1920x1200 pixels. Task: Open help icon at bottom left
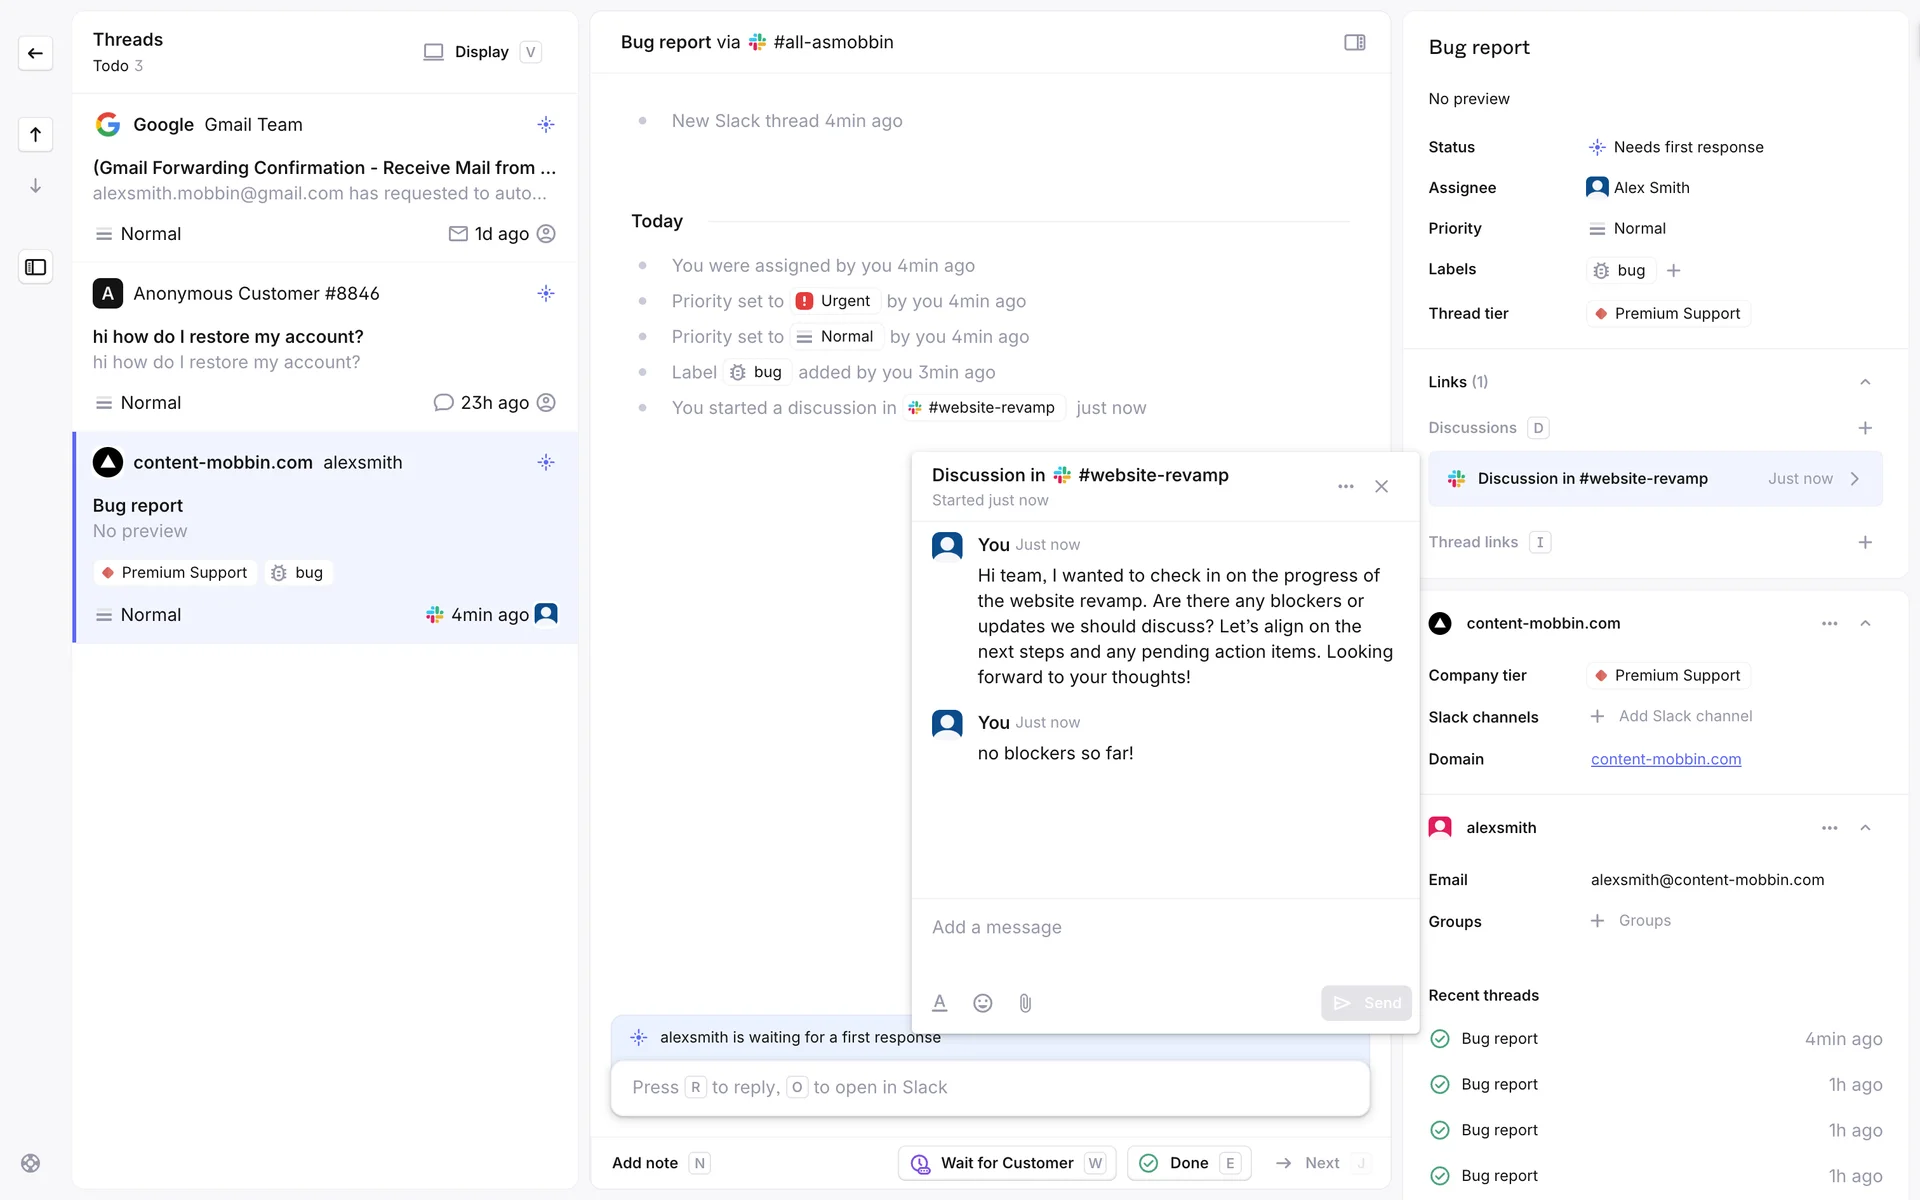pyautogui.click(x=31, y=1163)
